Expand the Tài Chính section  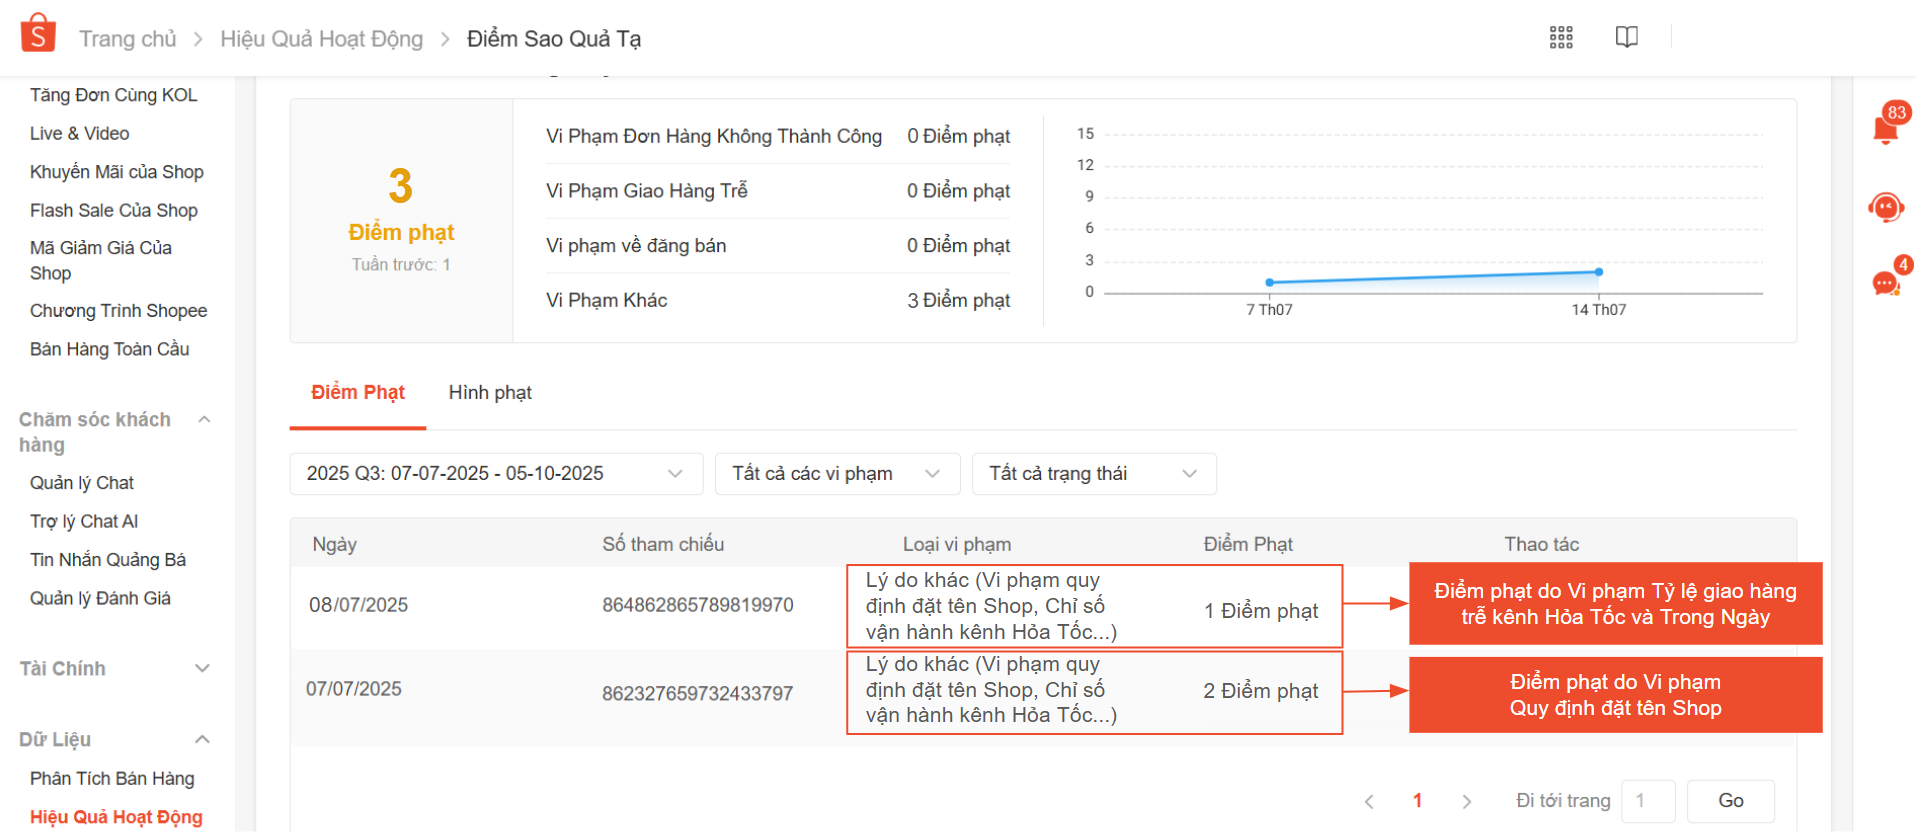coord(202,669)
